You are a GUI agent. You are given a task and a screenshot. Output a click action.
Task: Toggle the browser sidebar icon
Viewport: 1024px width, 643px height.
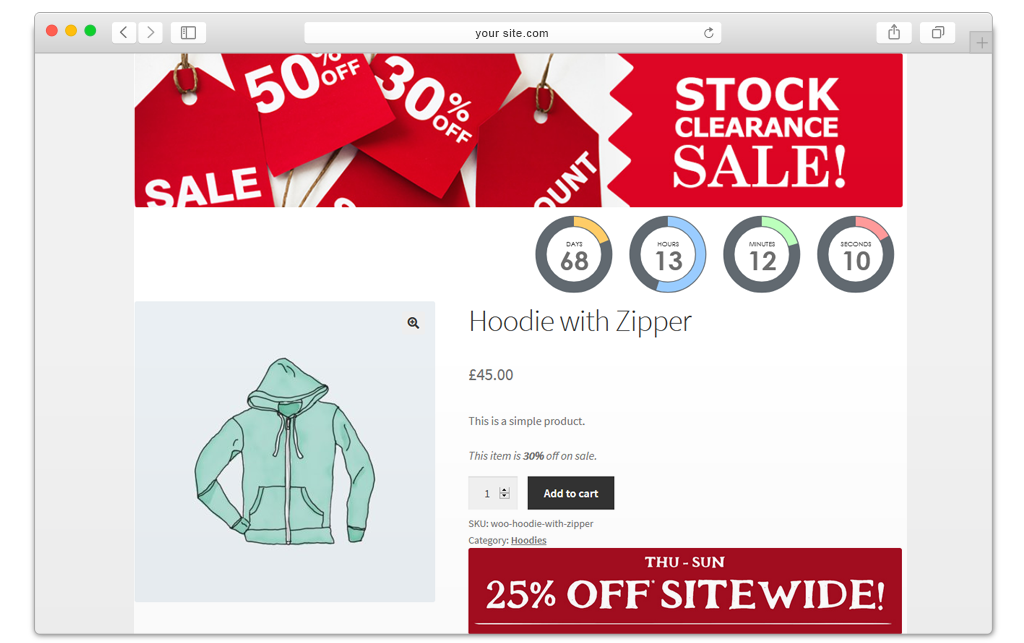point(188,32)
